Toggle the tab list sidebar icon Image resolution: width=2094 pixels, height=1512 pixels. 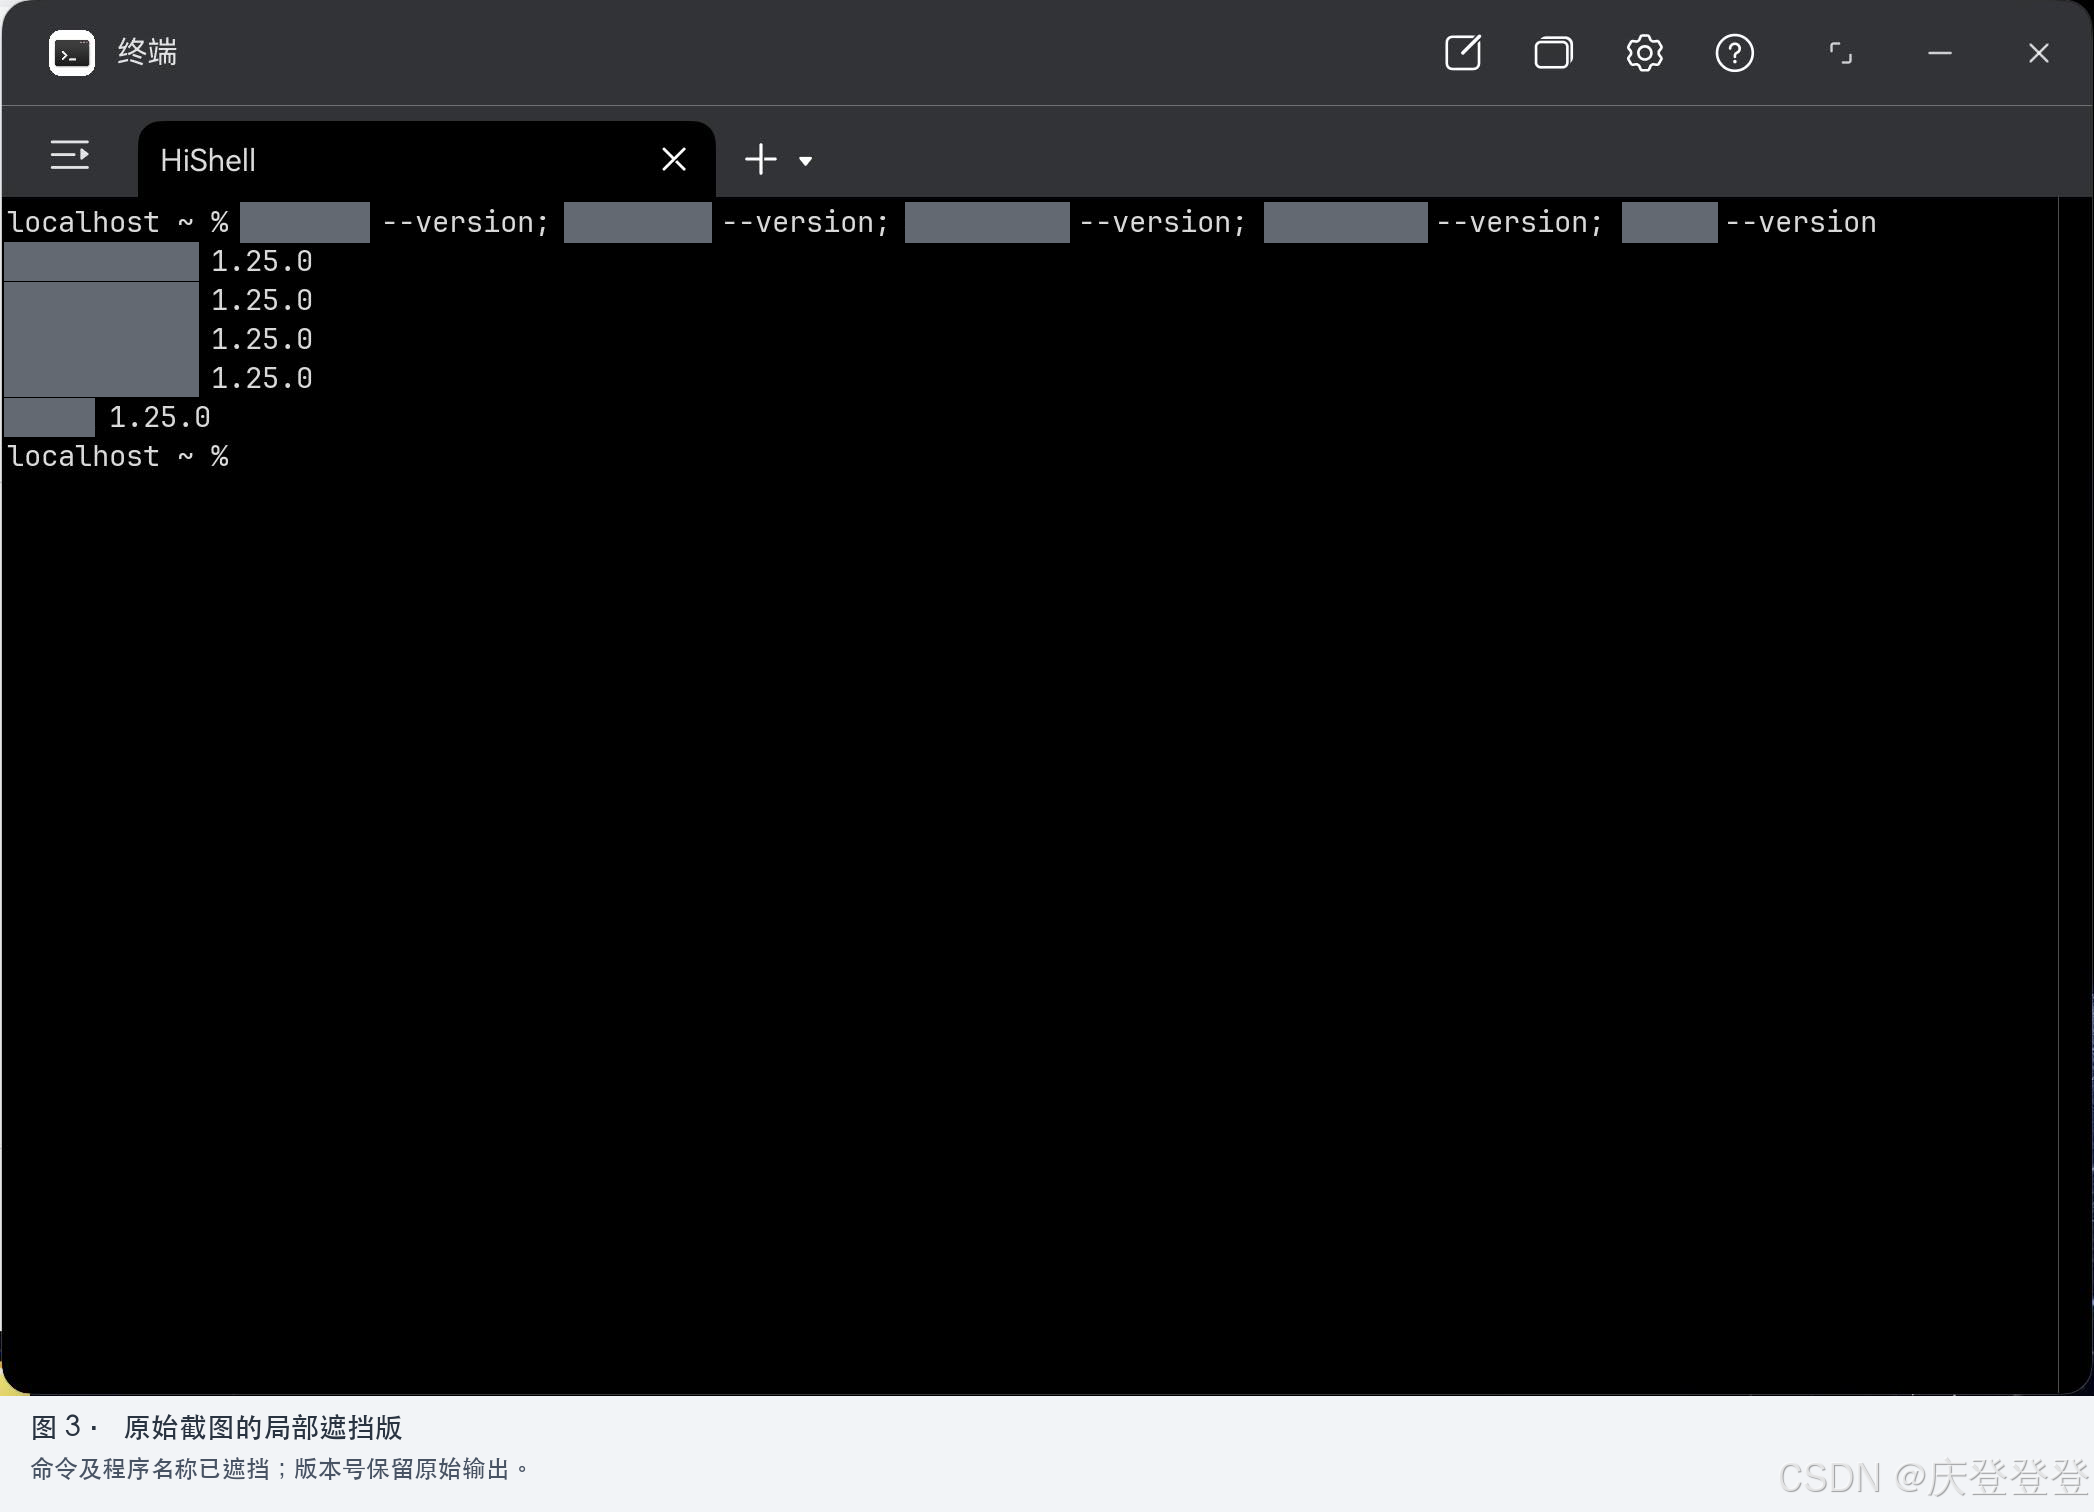point(70,155)
